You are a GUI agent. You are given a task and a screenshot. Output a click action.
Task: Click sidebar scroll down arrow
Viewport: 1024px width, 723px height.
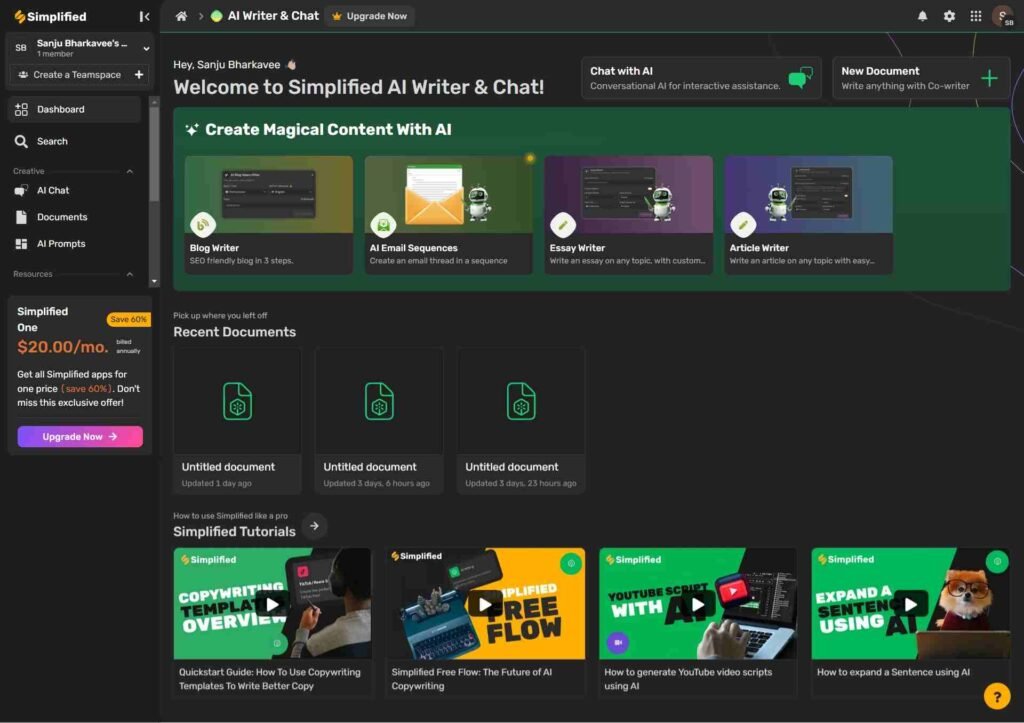tap(154, 281)
